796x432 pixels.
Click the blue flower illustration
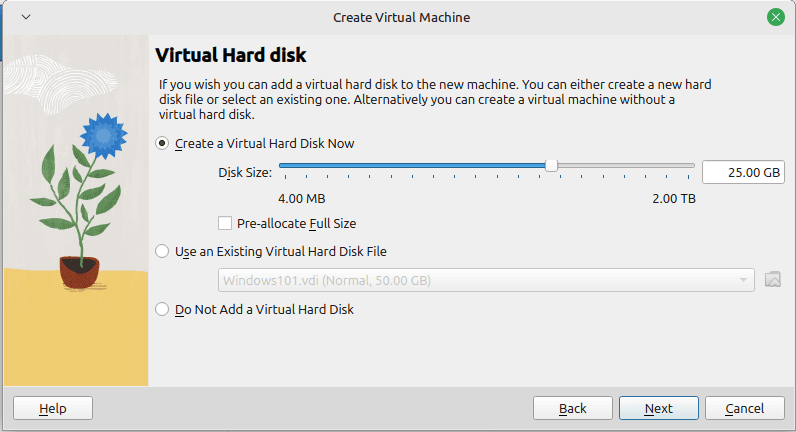point(104,136)
